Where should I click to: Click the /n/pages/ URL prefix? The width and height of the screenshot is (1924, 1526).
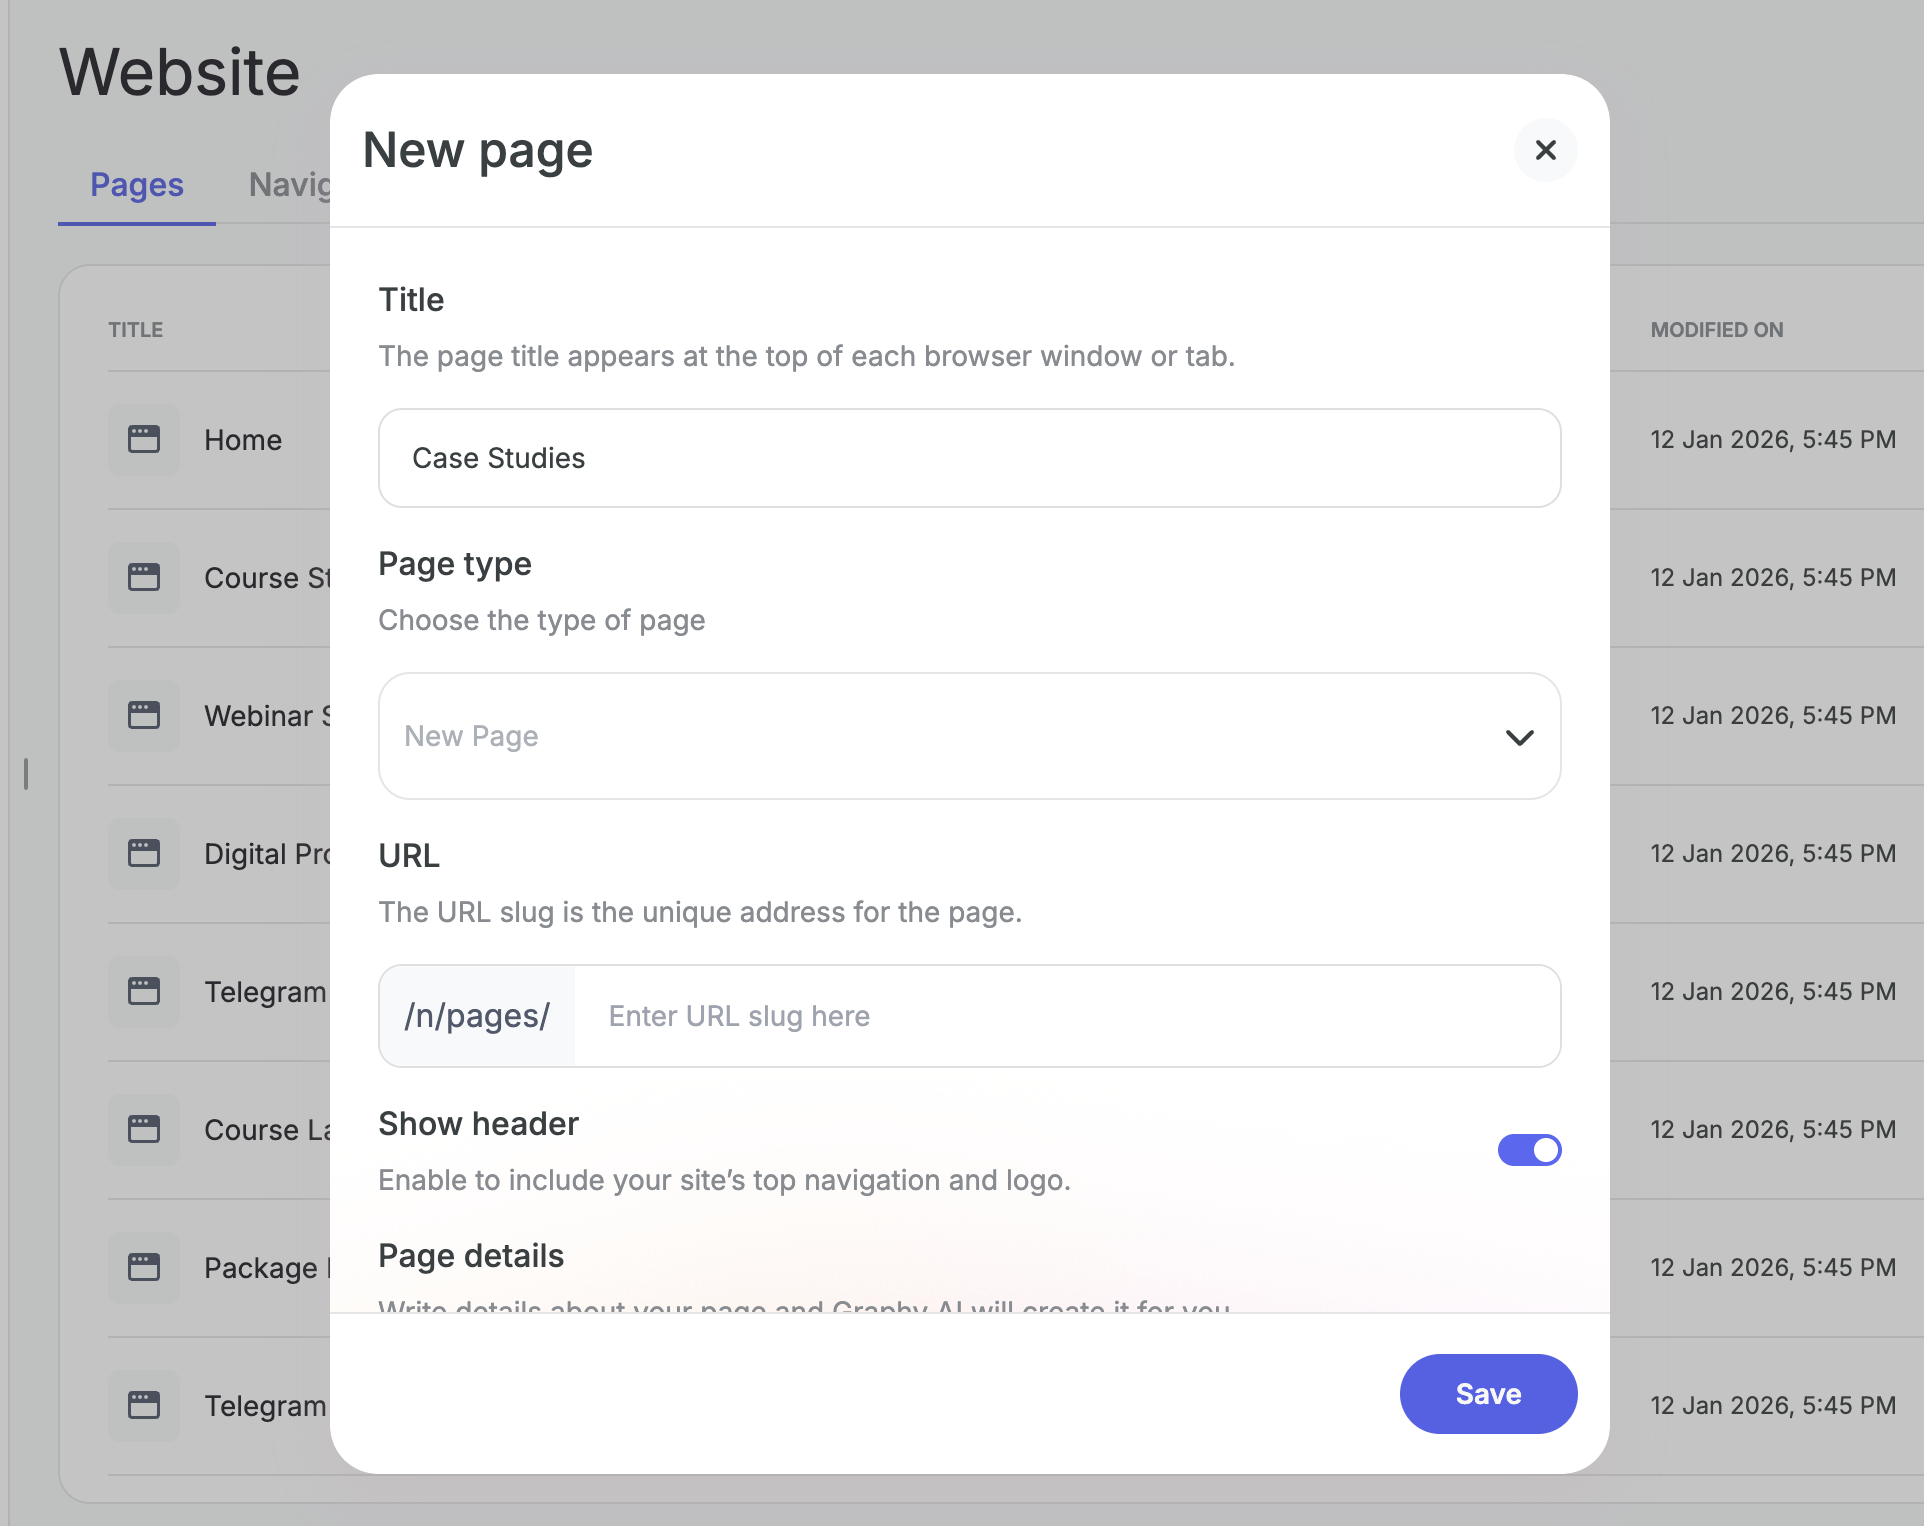[477, 1016]
